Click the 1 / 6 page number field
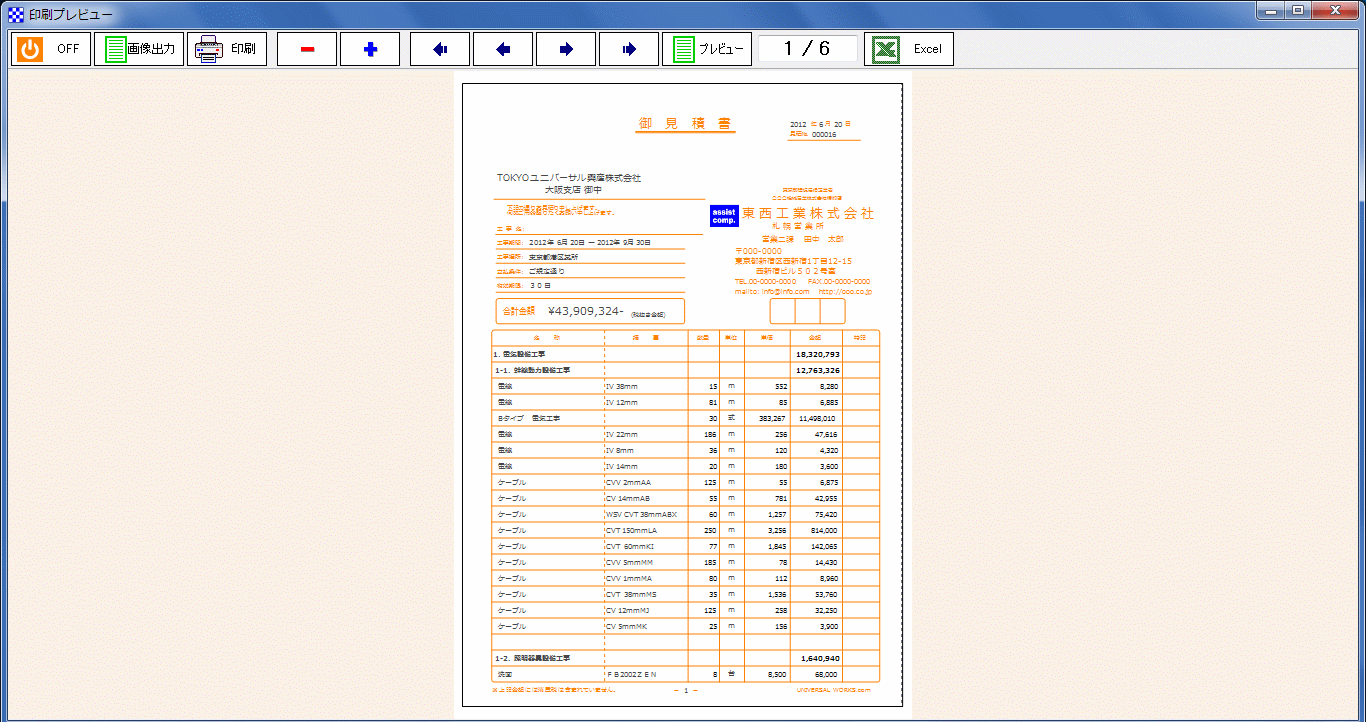The height and width of the screenshot is (722, 1366). (x=807, y=49)
